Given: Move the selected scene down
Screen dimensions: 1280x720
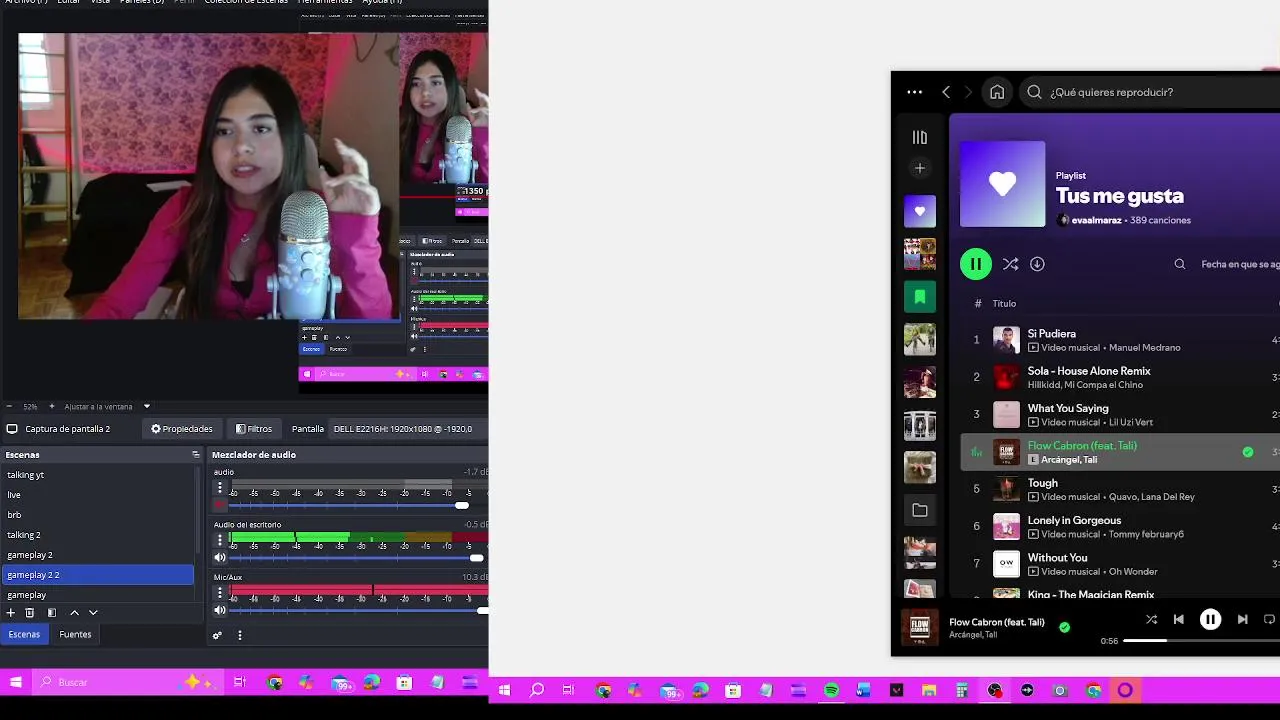Looking at the screenshot, I should 93,612.
